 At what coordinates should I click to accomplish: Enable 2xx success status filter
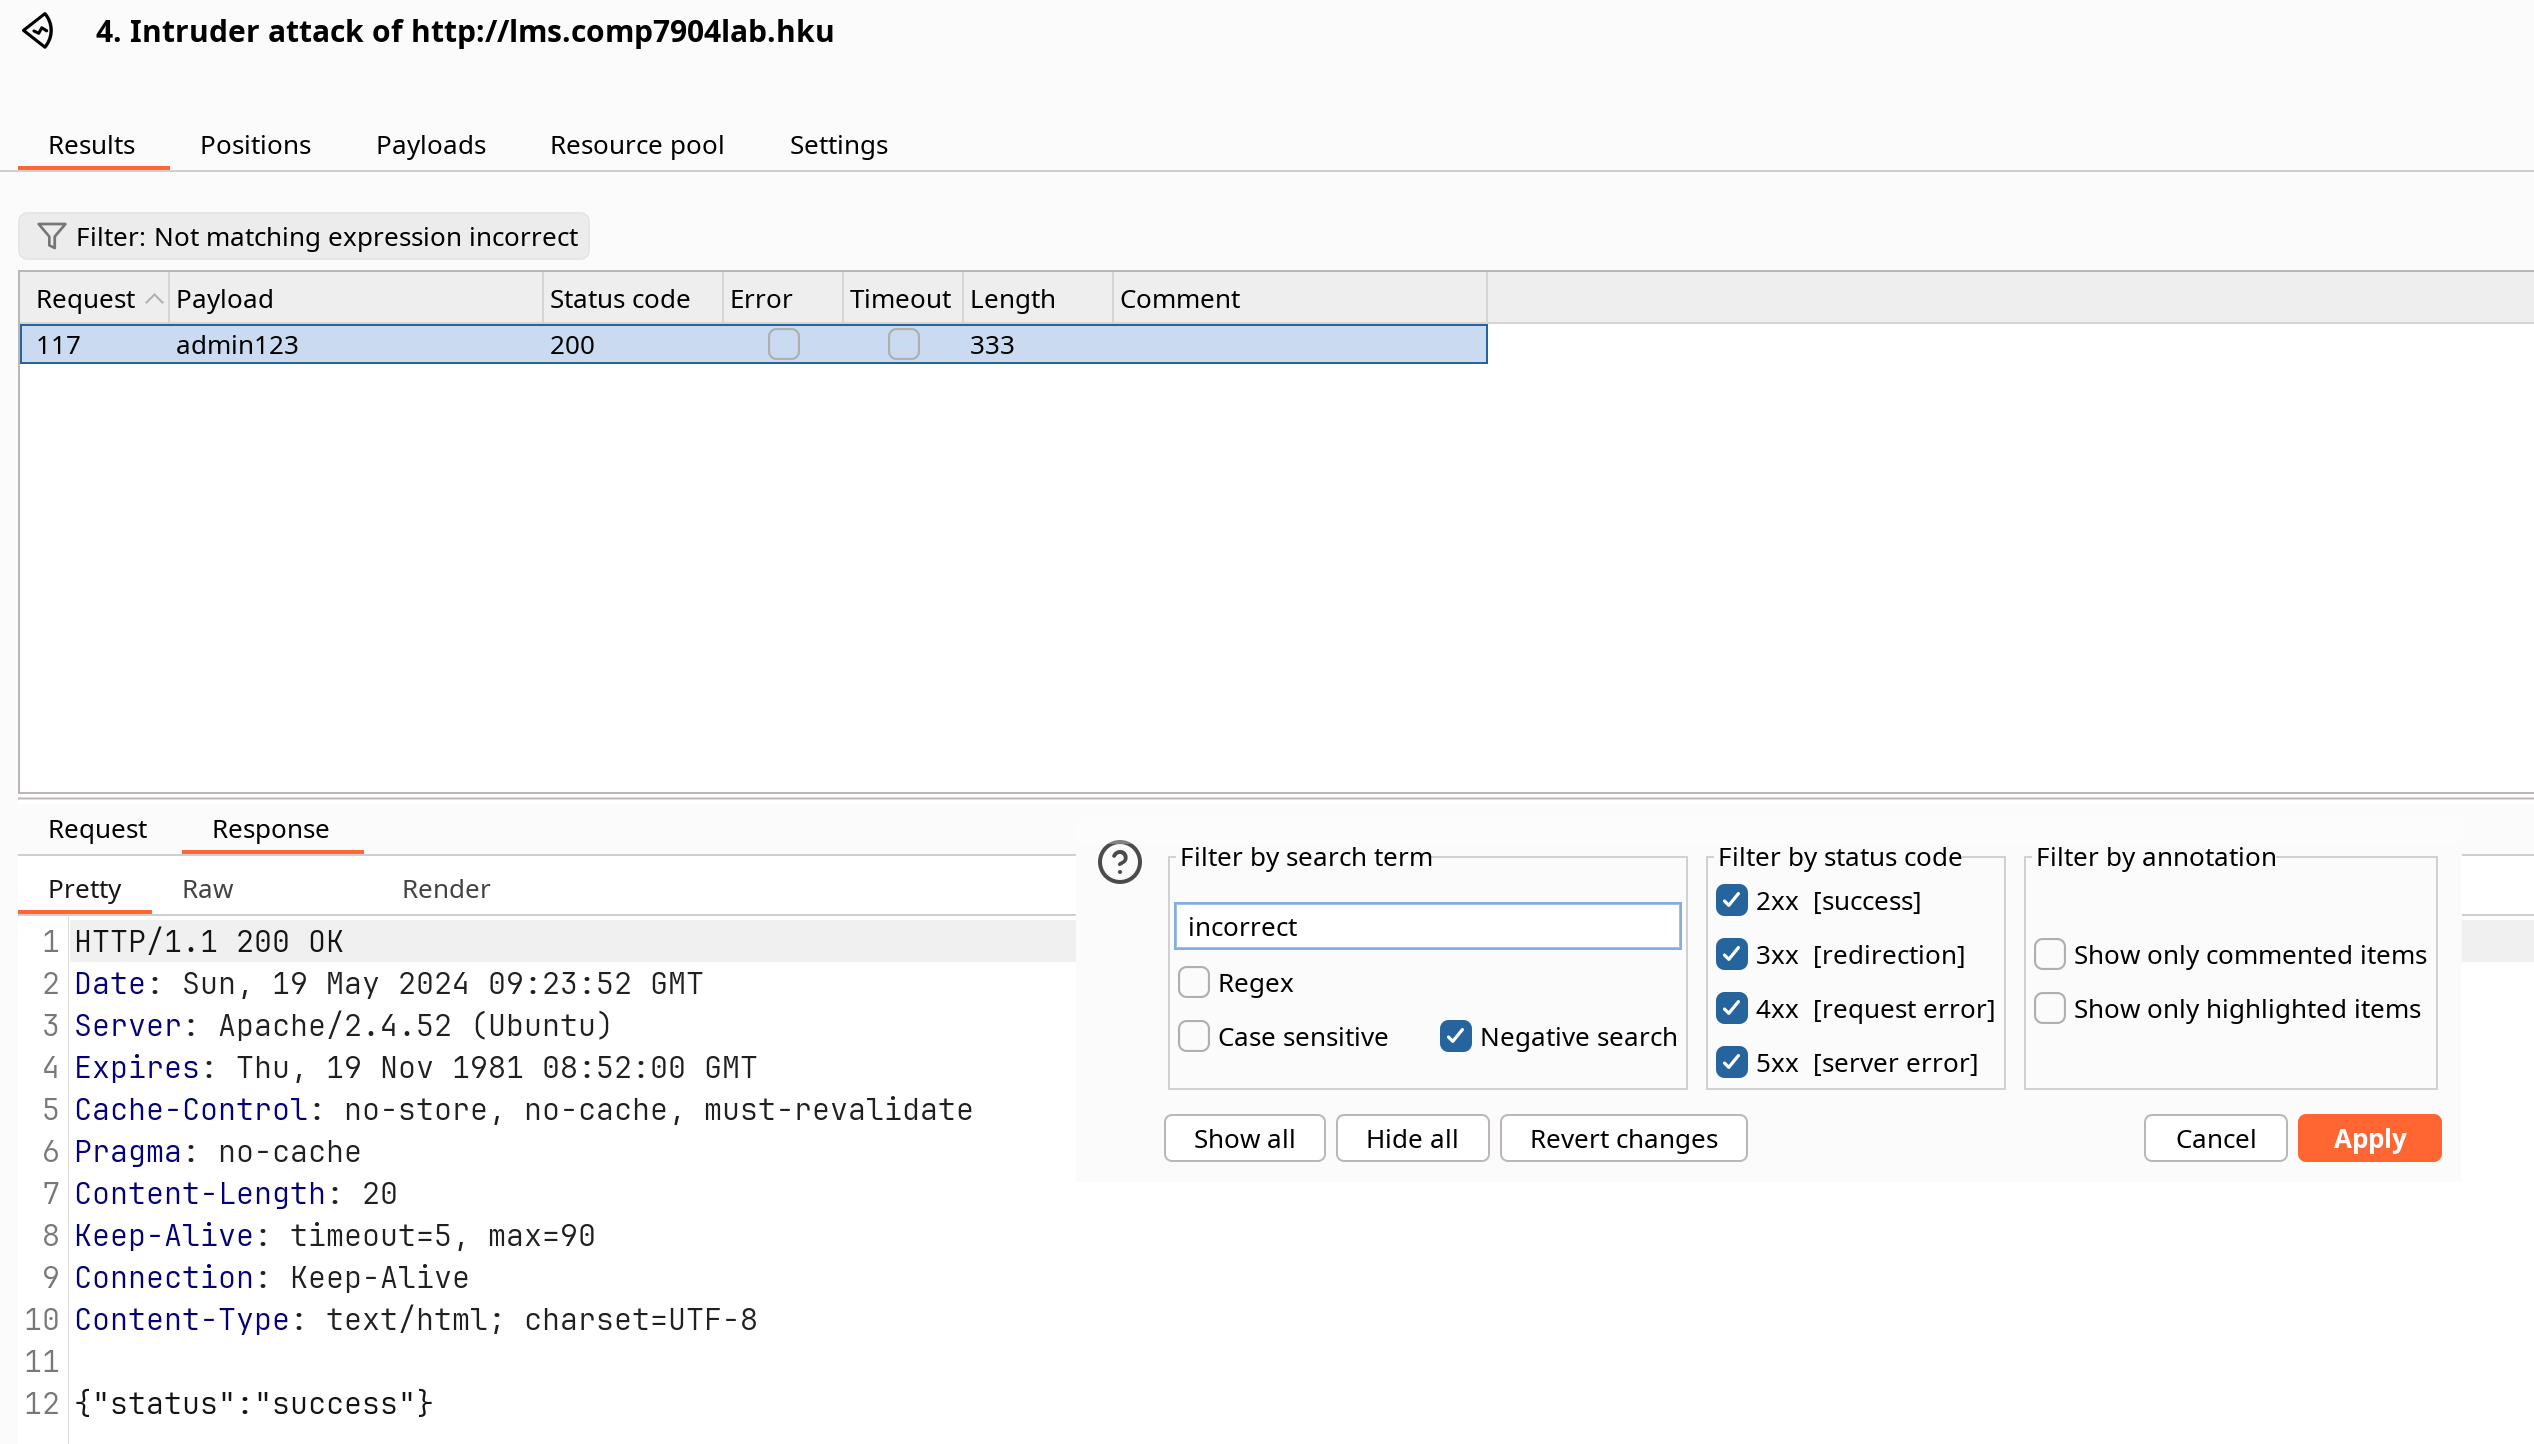click(x=1733, y=899)
